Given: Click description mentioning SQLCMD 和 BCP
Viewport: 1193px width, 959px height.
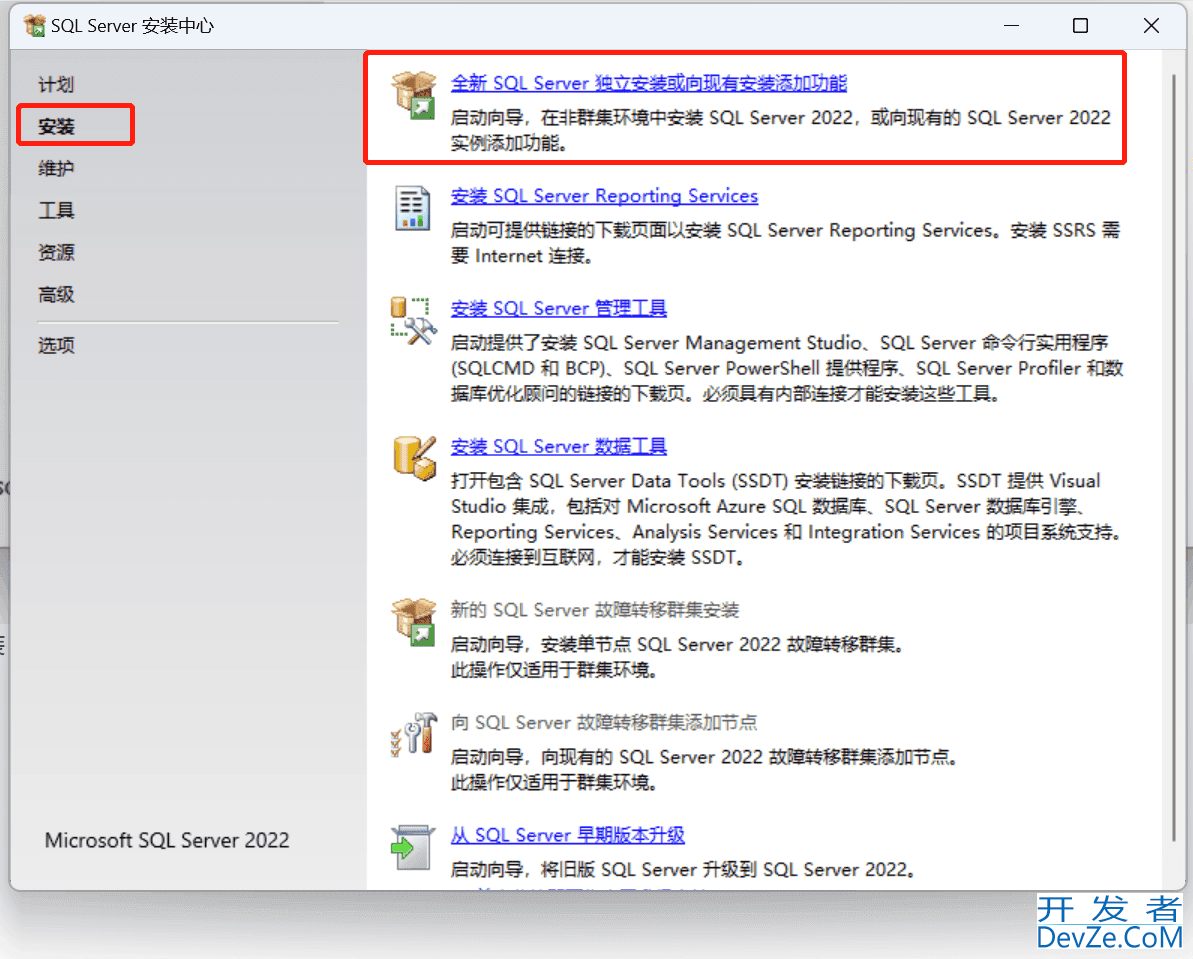Looking at the screenshot, I should (787, 368).
